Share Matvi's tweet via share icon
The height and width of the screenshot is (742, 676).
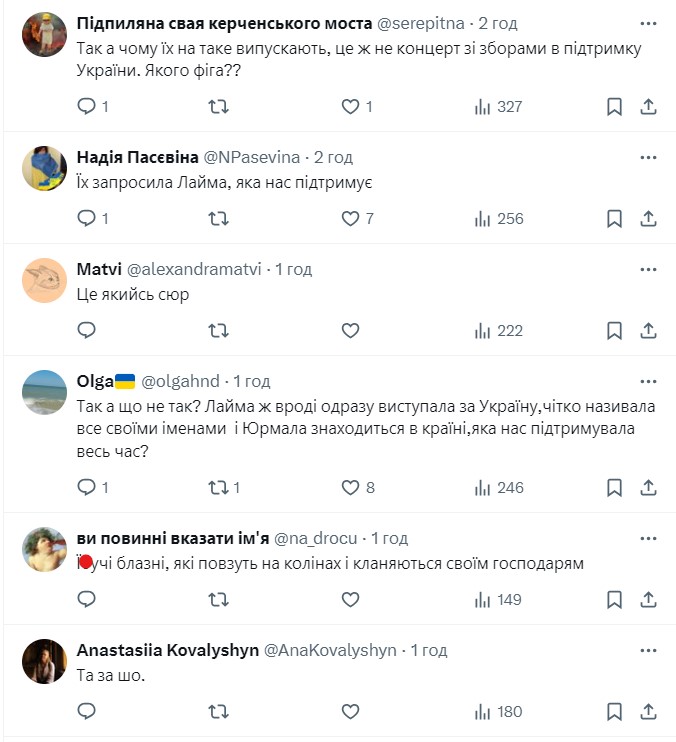[x=647, y=330]
